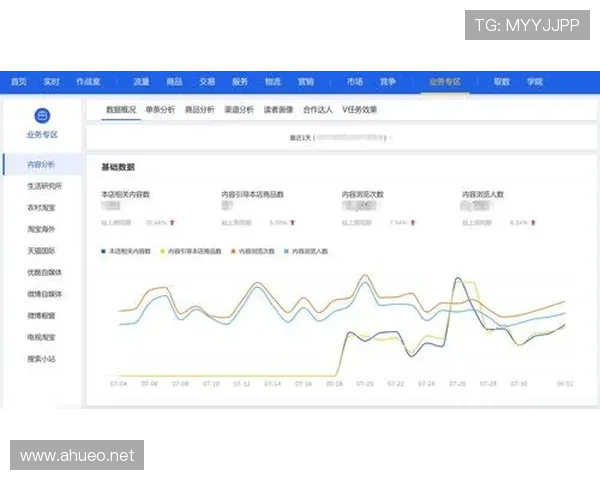
Task: Open 天猫国际 in the left sidebar
Action: click(x=41, y=251)
